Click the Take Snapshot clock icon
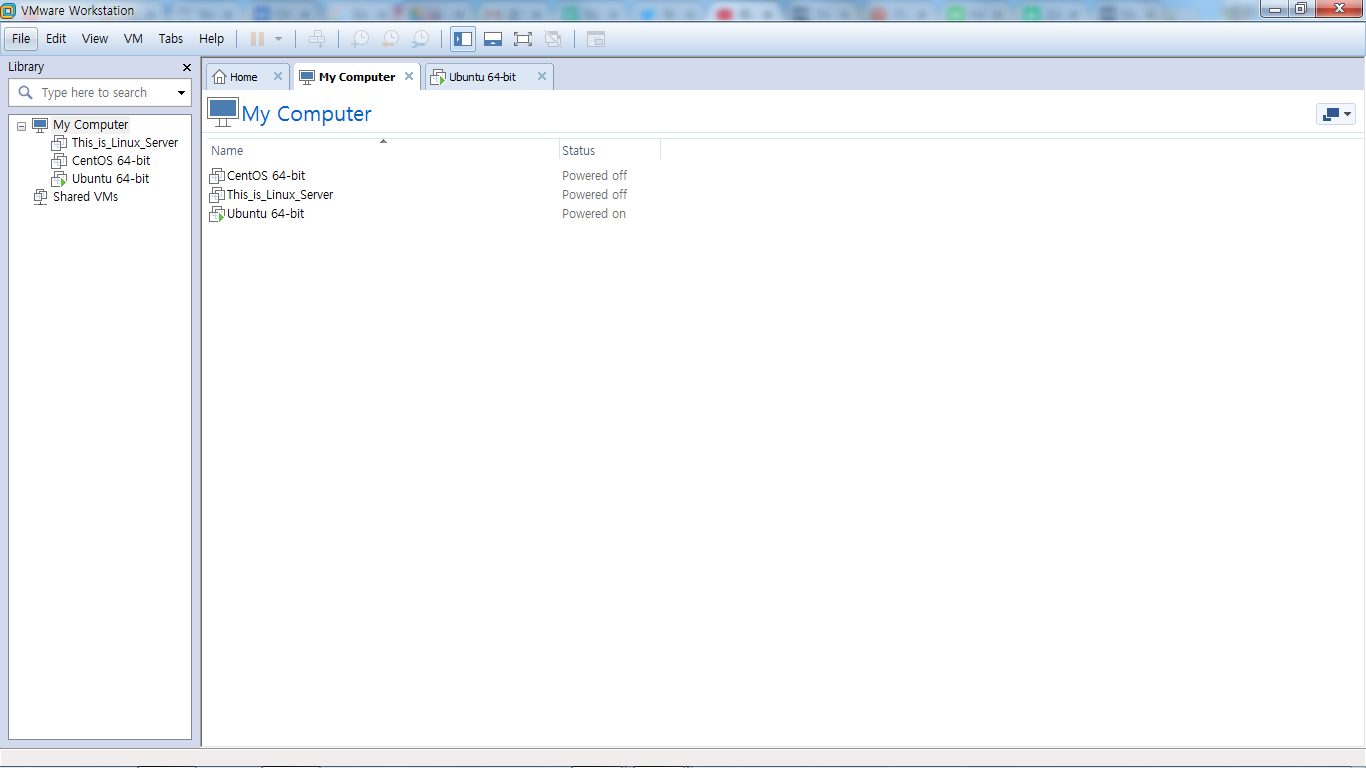The width and height of the screenshot is (1366, 768). pyautogui.click(x=359, y=39)
